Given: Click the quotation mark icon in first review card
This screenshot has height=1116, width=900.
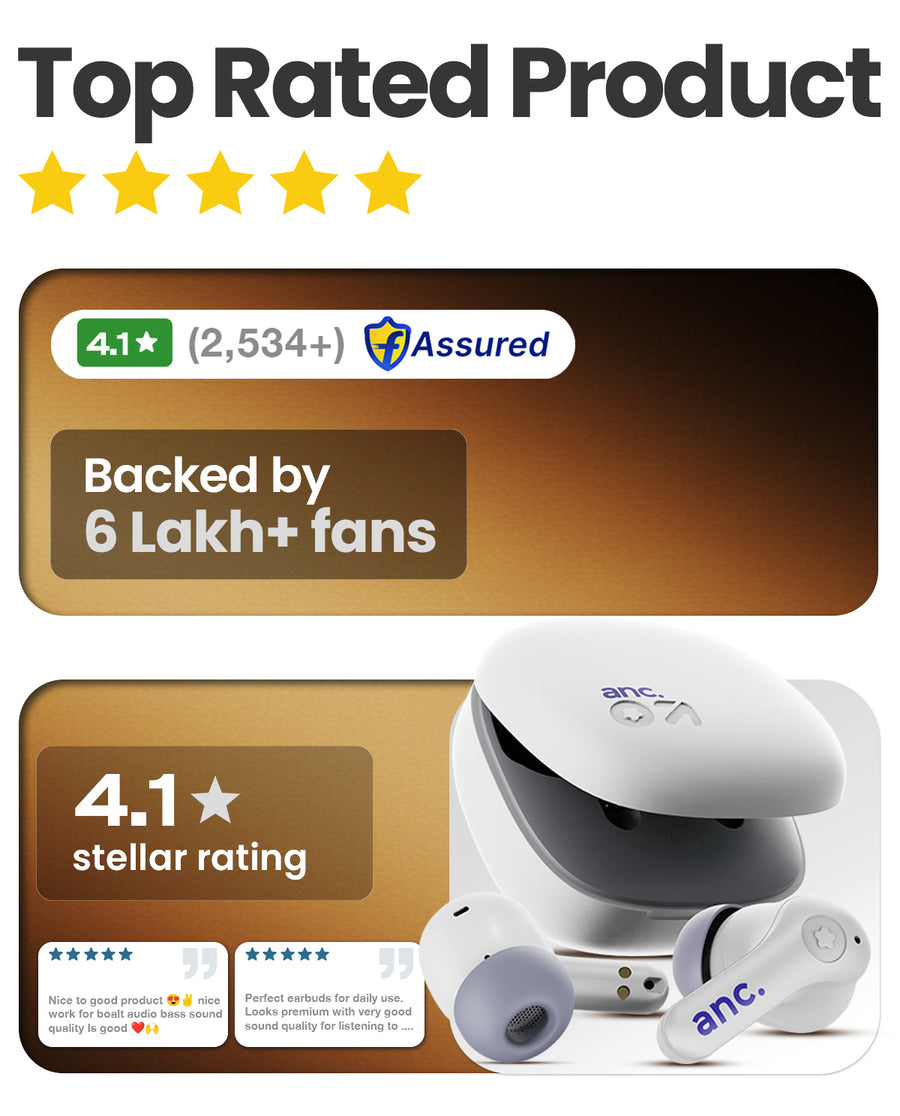Looking at the screenshot, I should (200, 963).
